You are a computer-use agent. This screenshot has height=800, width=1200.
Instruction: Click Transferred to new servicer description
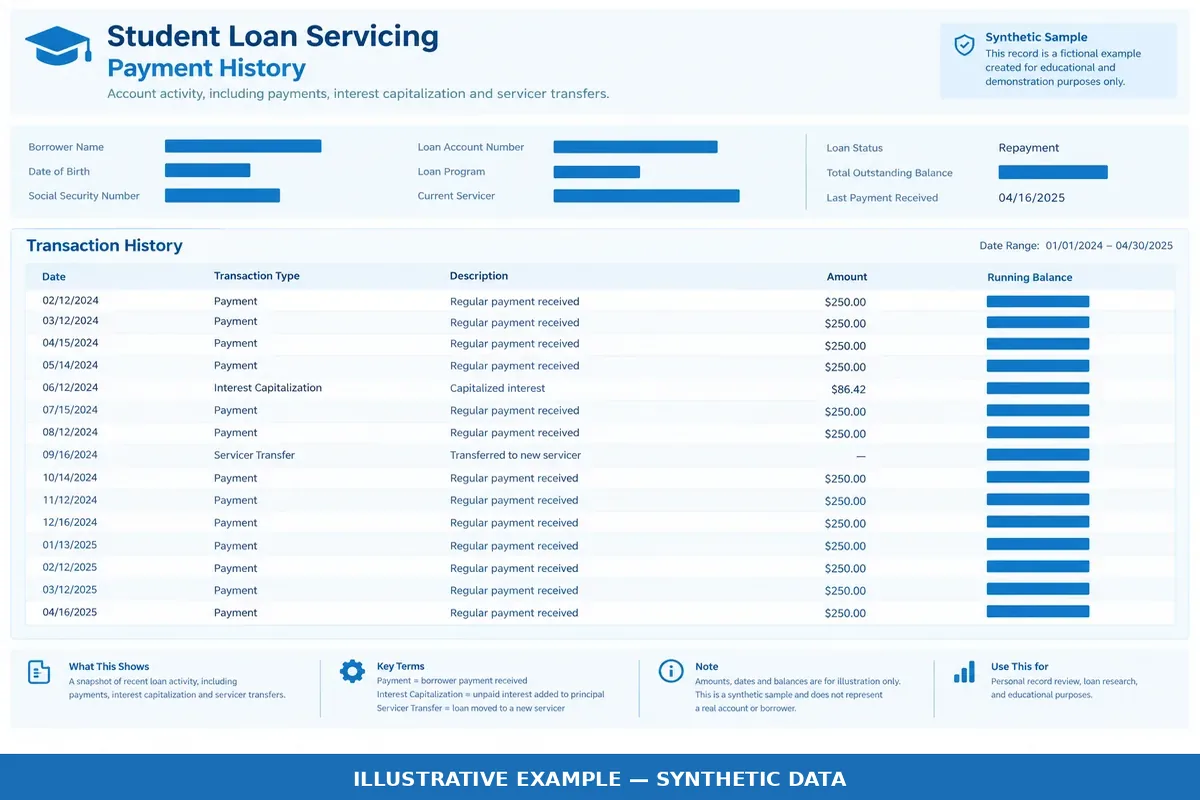click(515, 455)
